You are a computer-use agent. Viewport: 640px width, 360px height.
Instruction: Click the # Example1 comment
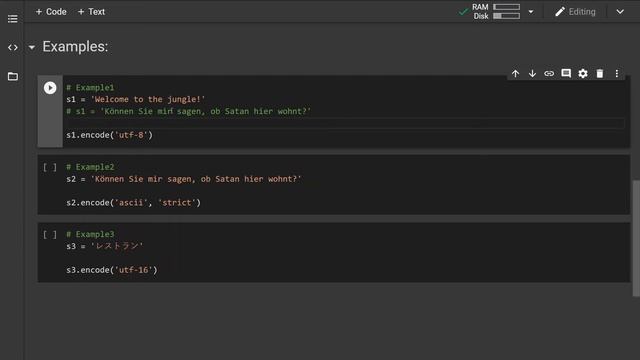90,88
